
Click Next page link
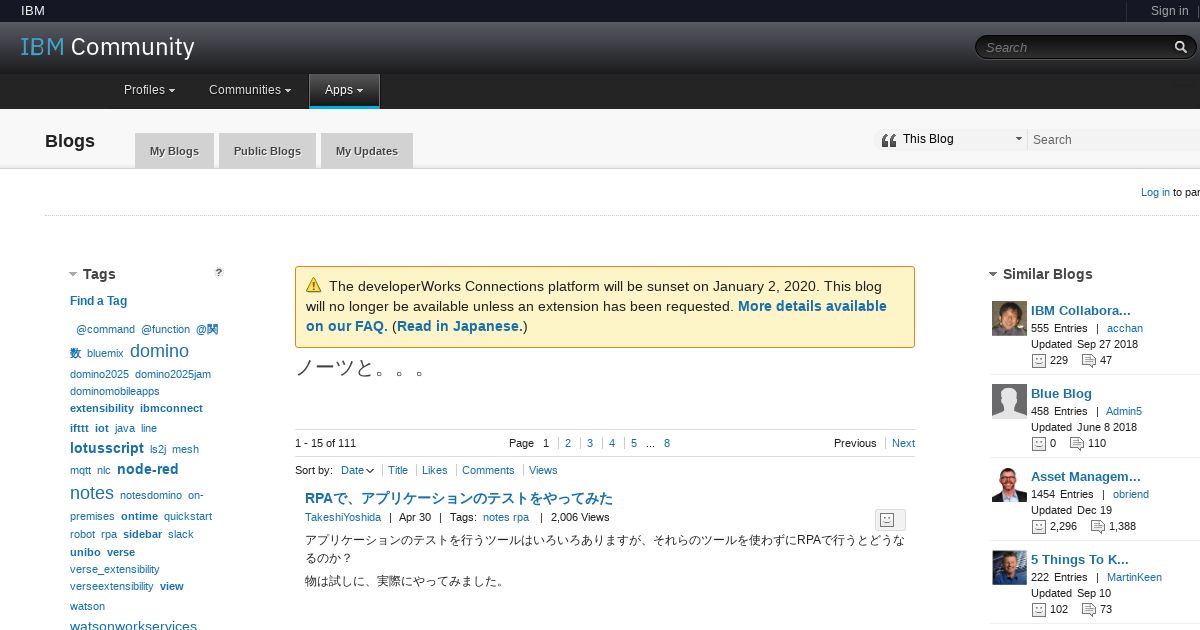(903, 443)
